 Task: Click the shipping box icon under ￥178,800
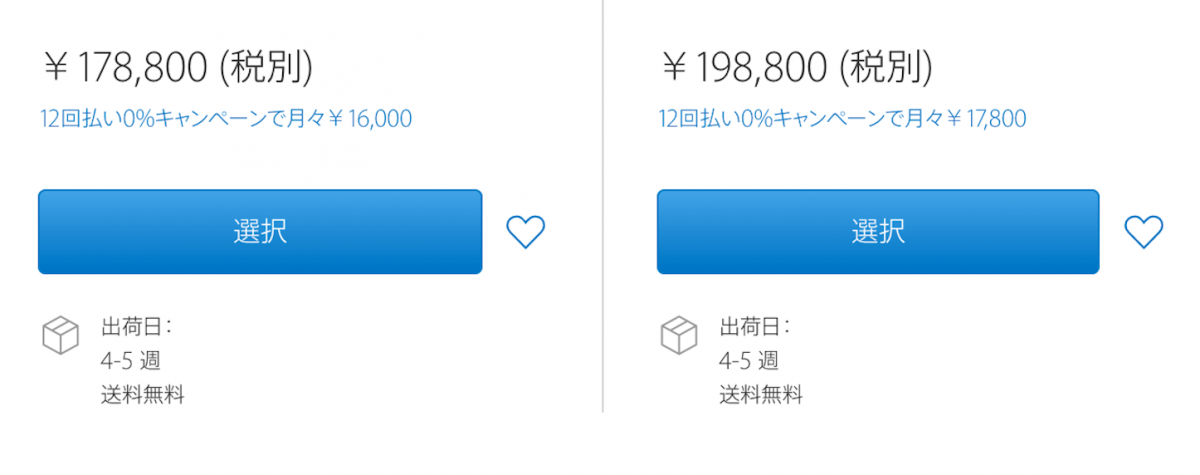[60, 335]
